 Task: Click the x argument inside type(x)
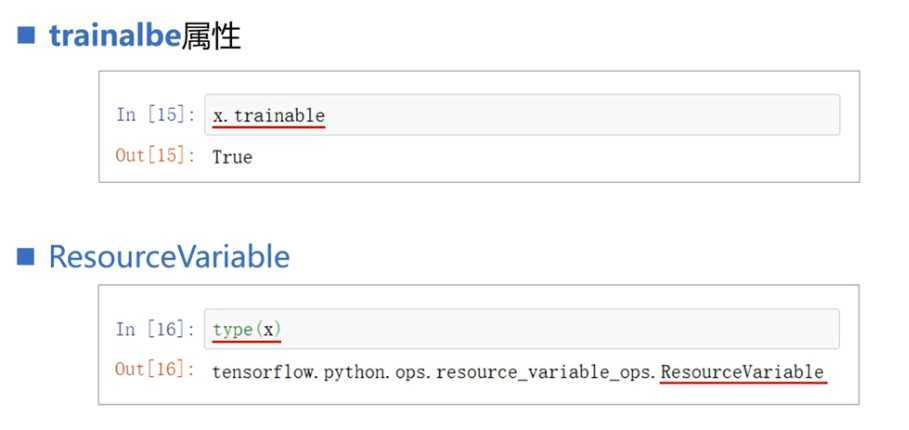click(268, 330)
